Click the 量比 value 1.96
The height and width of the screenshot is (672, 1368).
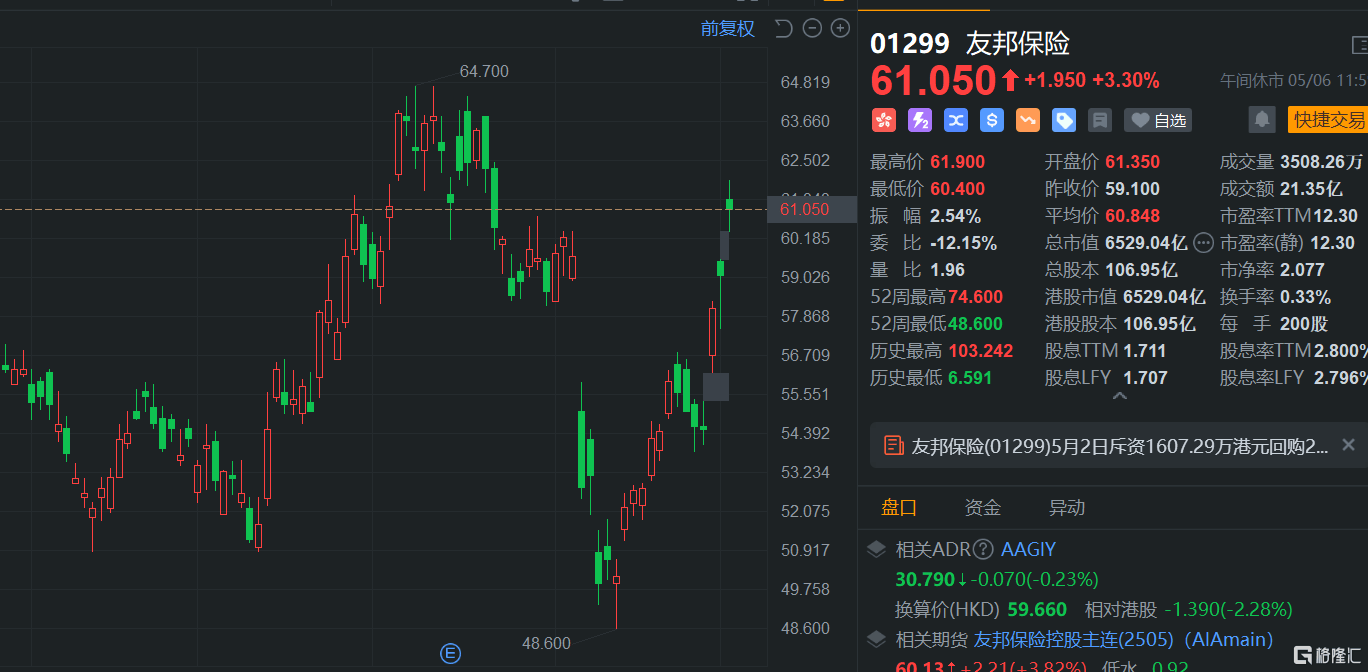tap(947, 270)
